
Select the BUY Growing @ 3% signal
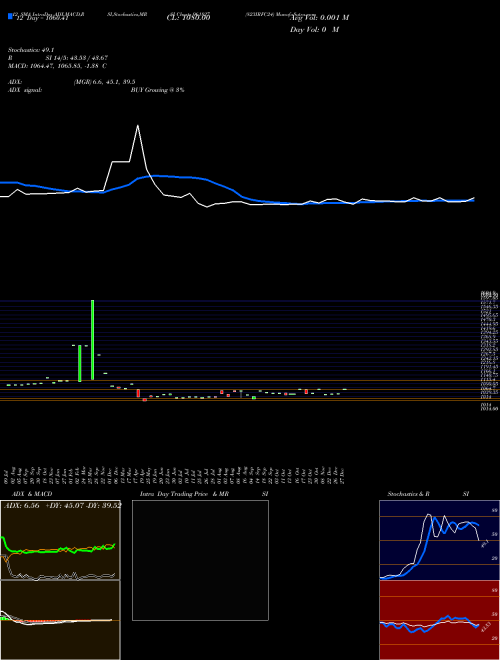coord(157,90)
